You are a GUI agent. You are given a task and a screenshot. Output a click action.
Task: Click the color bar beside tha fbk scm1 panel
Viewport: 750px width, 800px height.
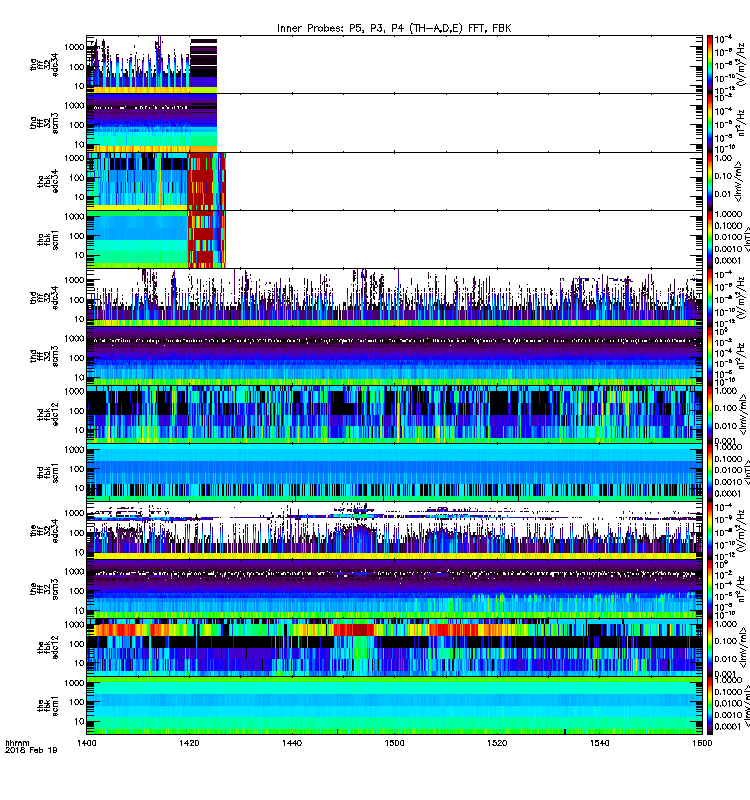[x=710, y=240]
